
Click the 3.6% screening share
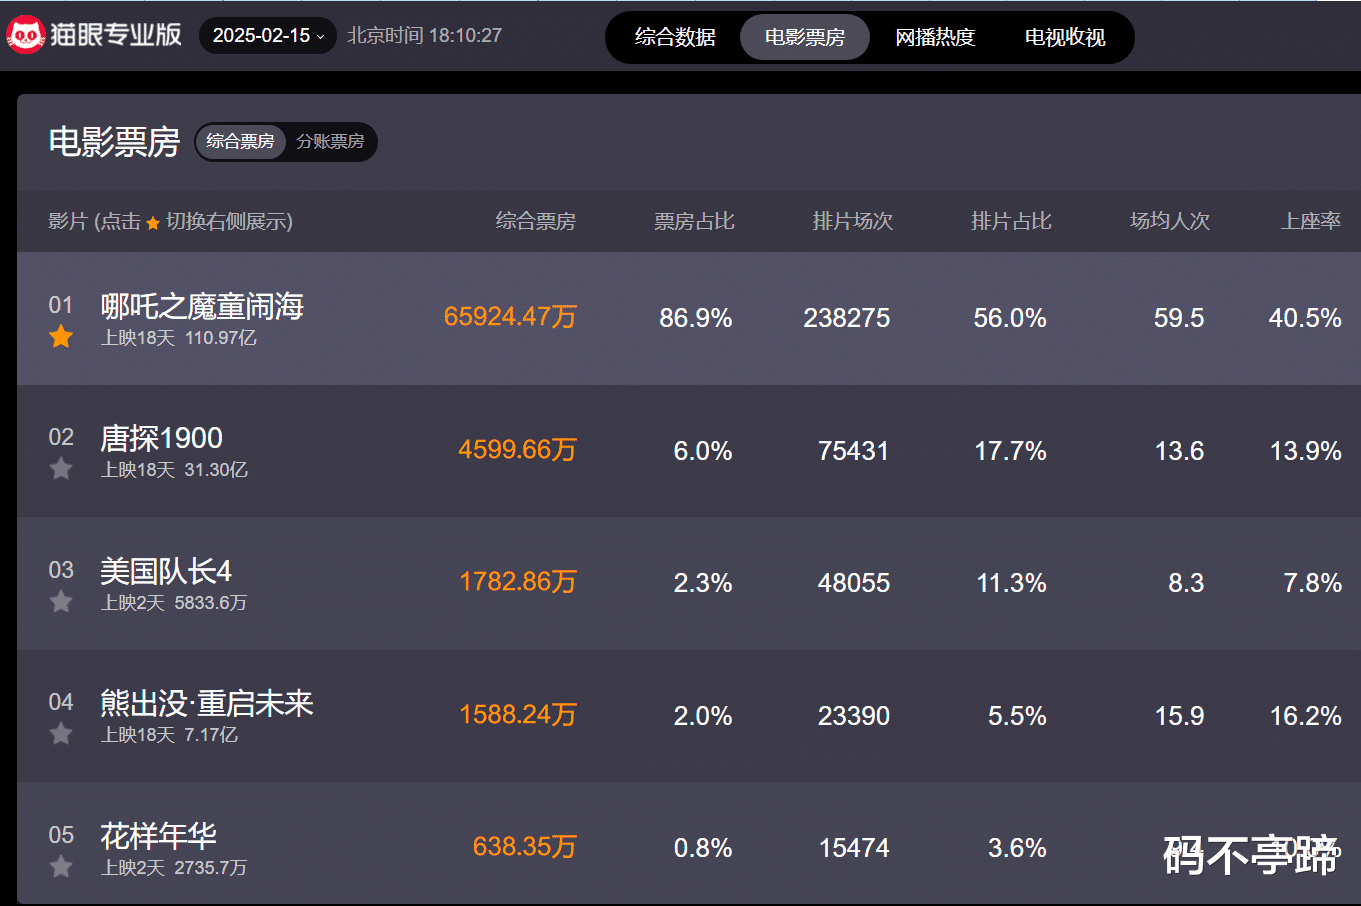tap(1018, 848)
